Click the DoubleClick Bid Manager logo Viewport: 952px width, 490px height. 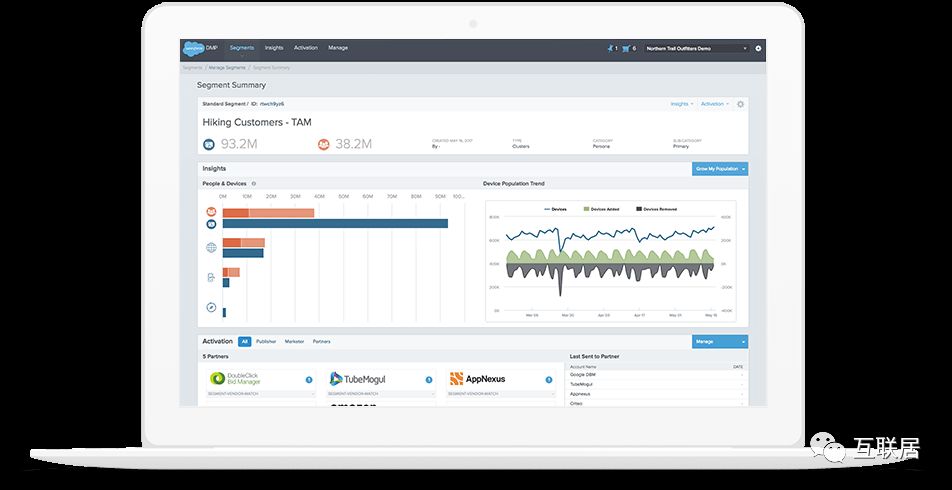(x=236, y=379)
